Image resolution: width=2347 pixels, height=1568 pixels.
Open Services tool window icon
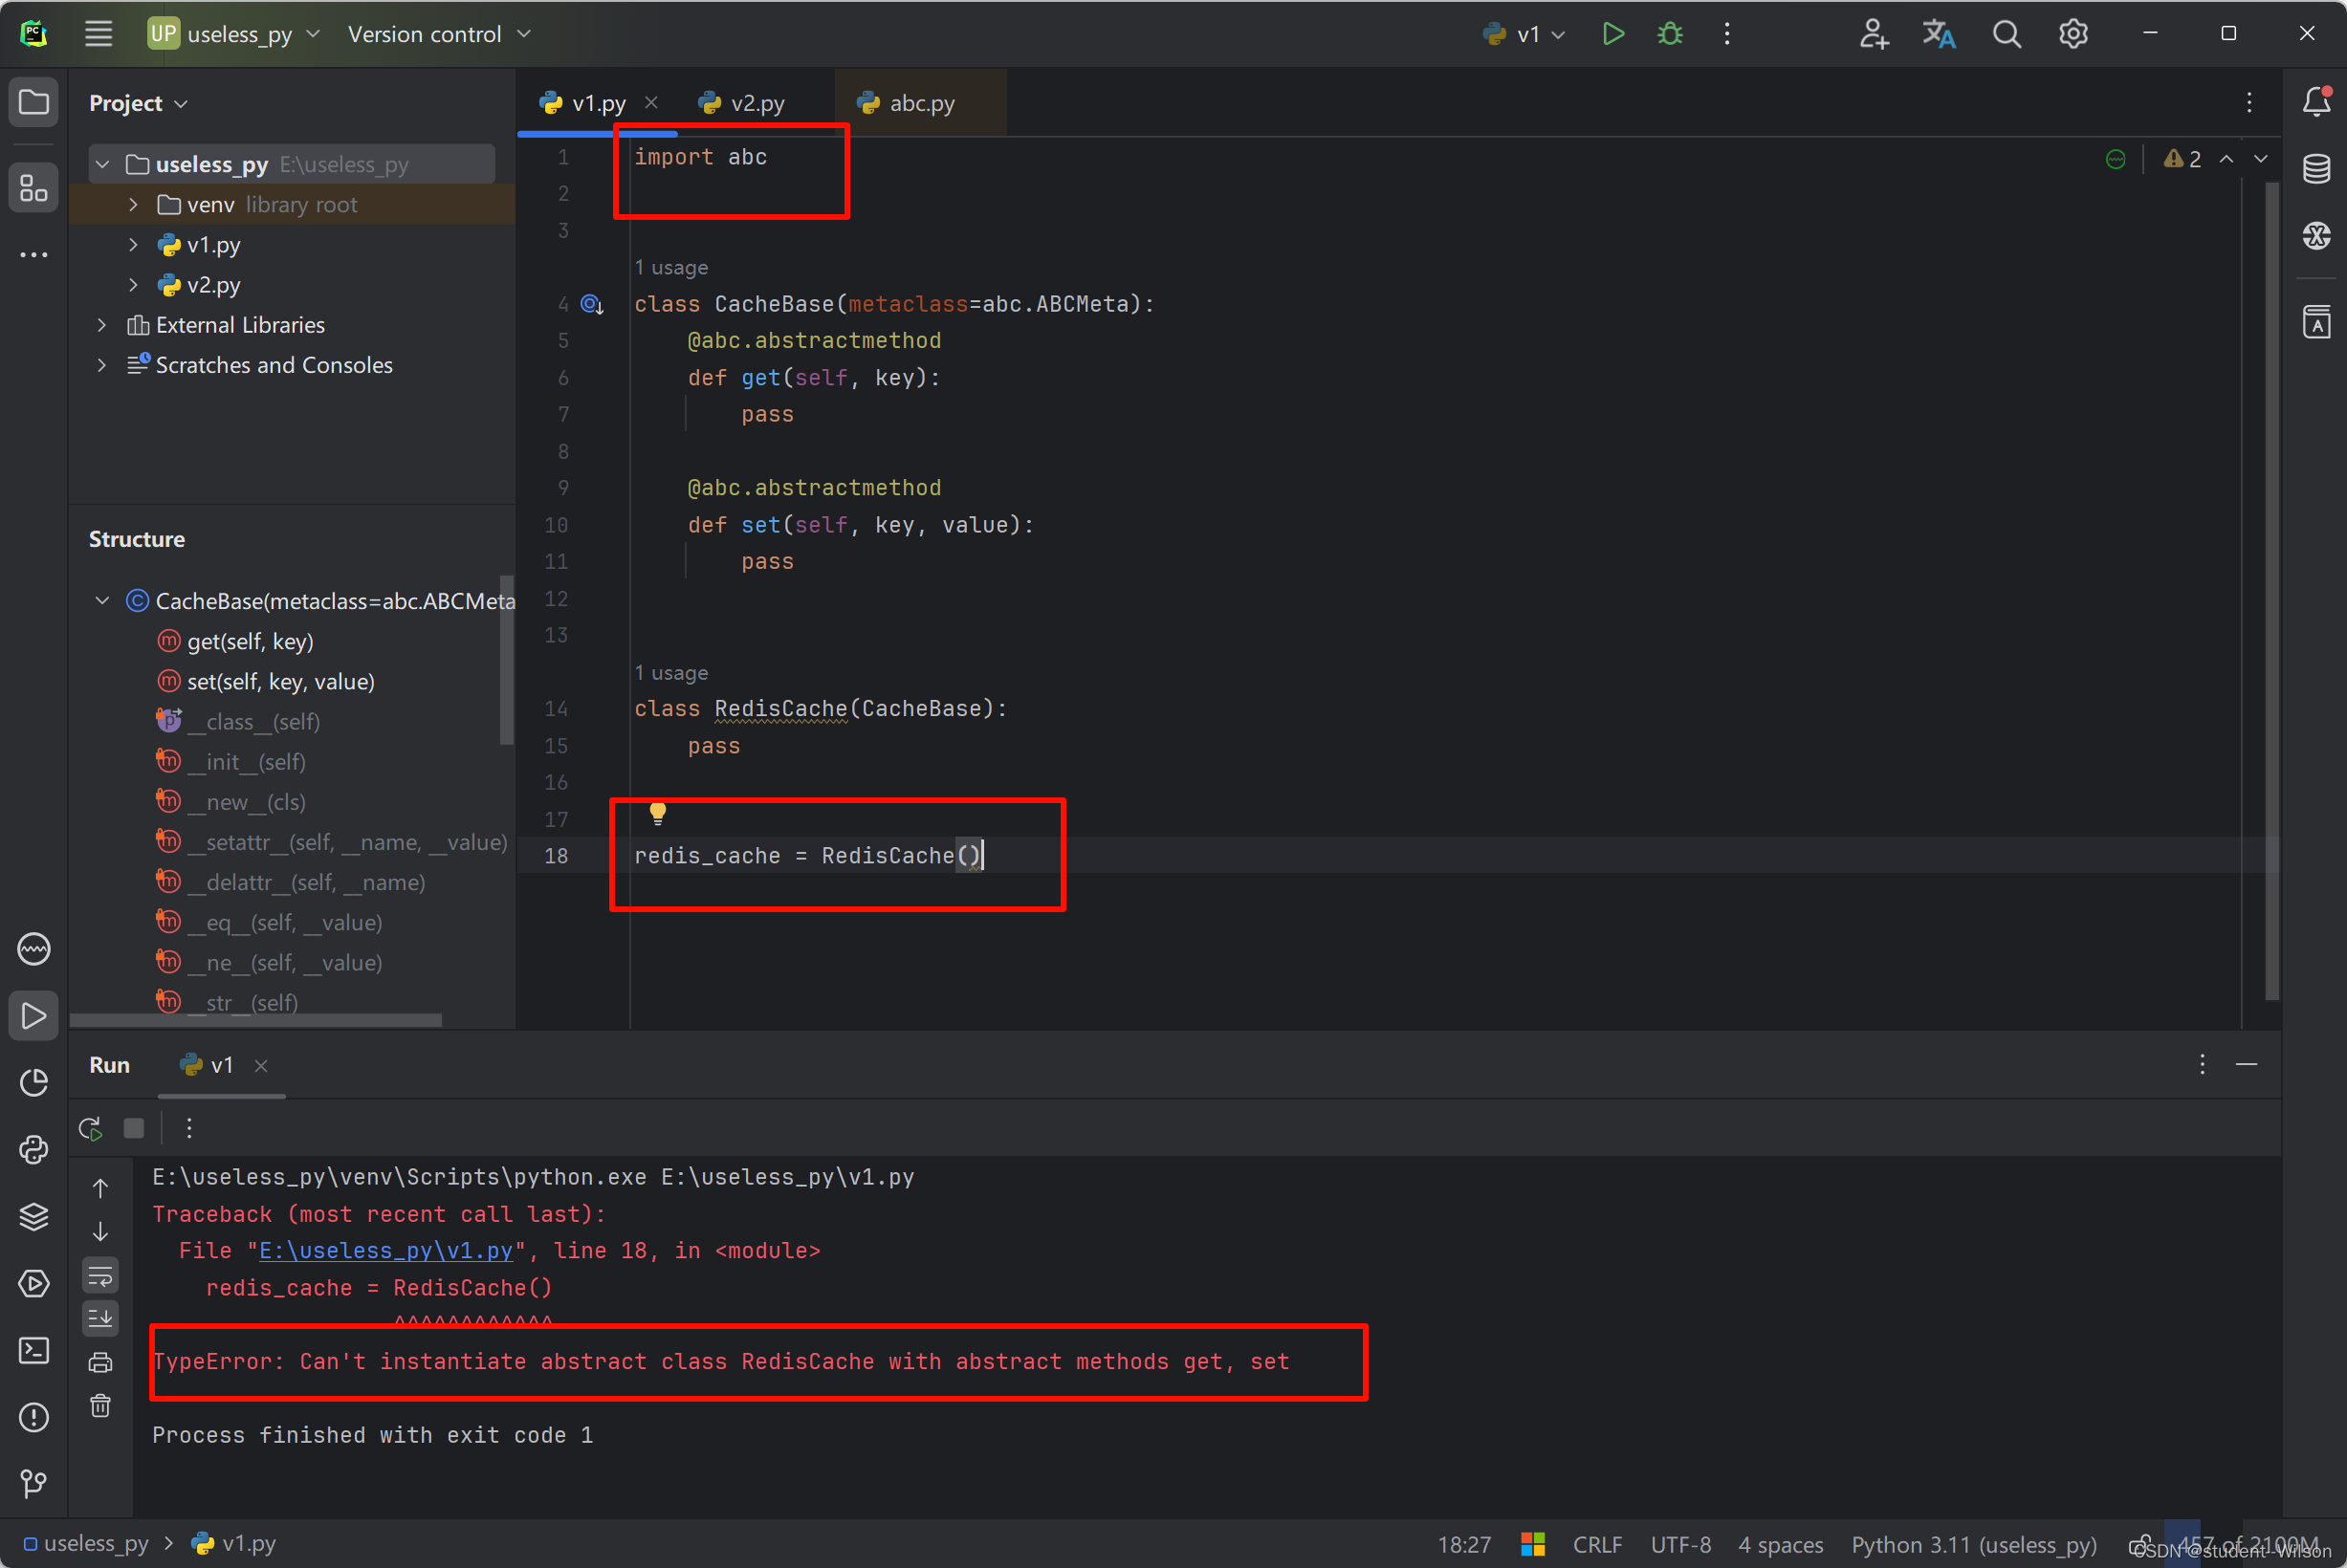click(34, 1283)
